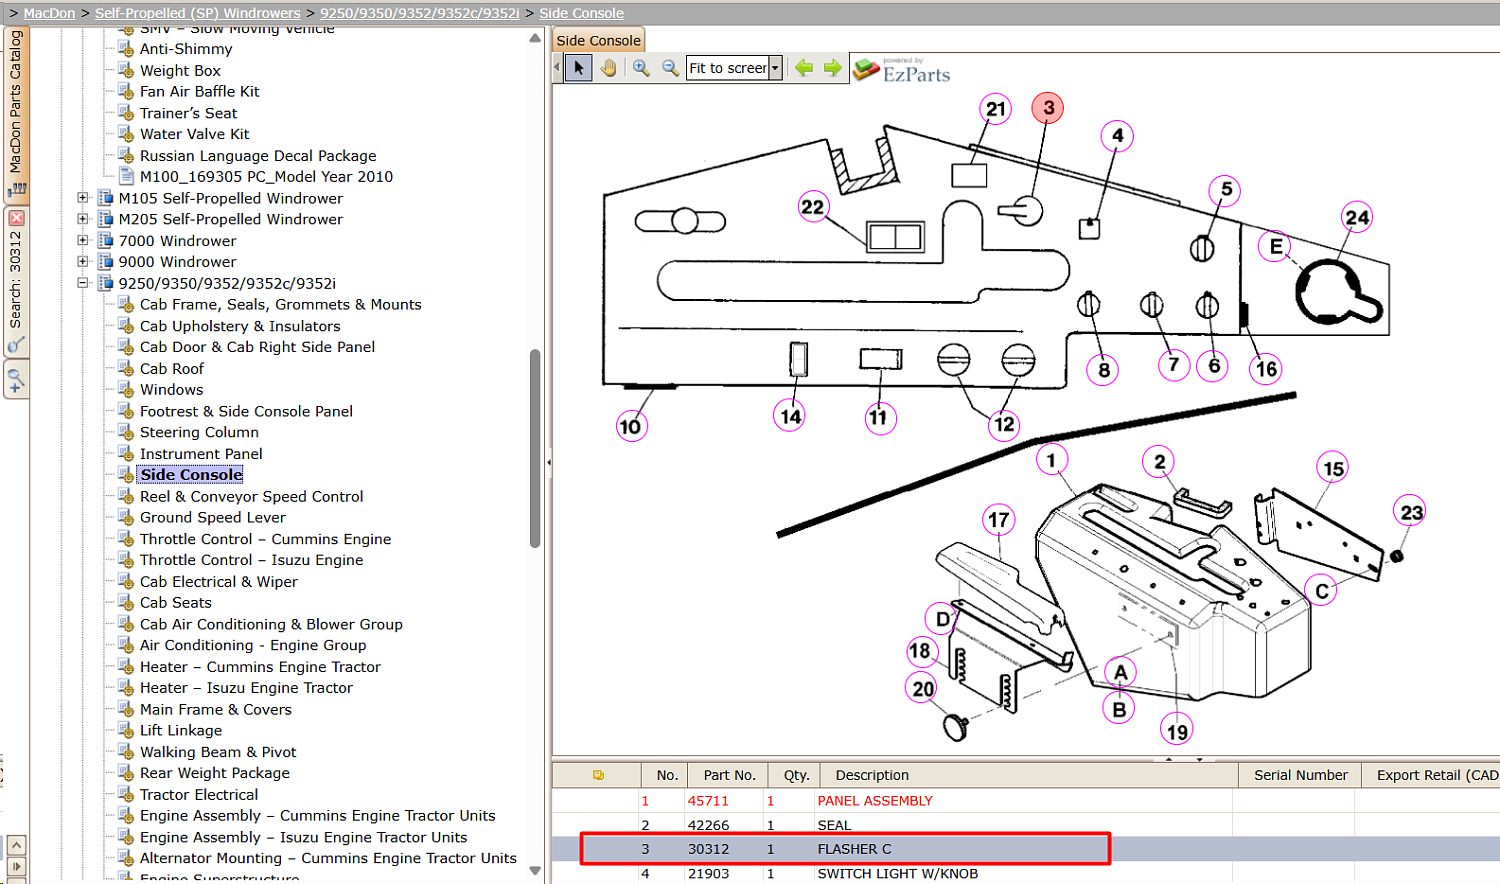Expand the 9000 Windrower node
The width and height of the screenshot is (1500, 884).
pos(83,262)
